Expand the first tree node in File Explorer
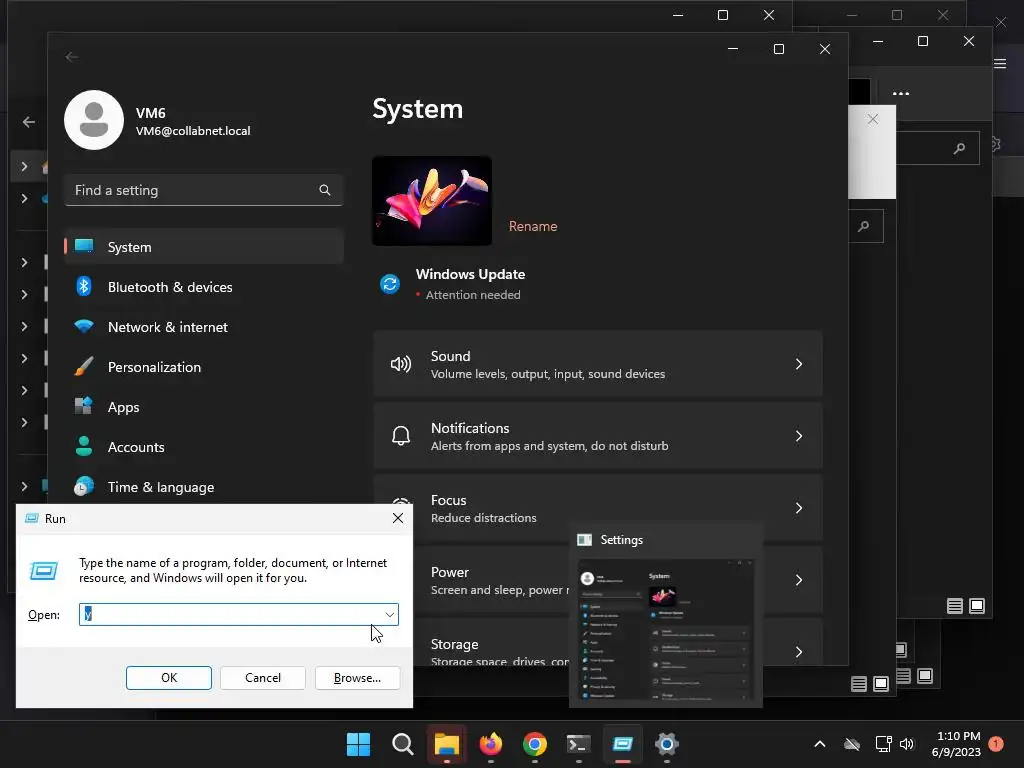 point(24,167)
